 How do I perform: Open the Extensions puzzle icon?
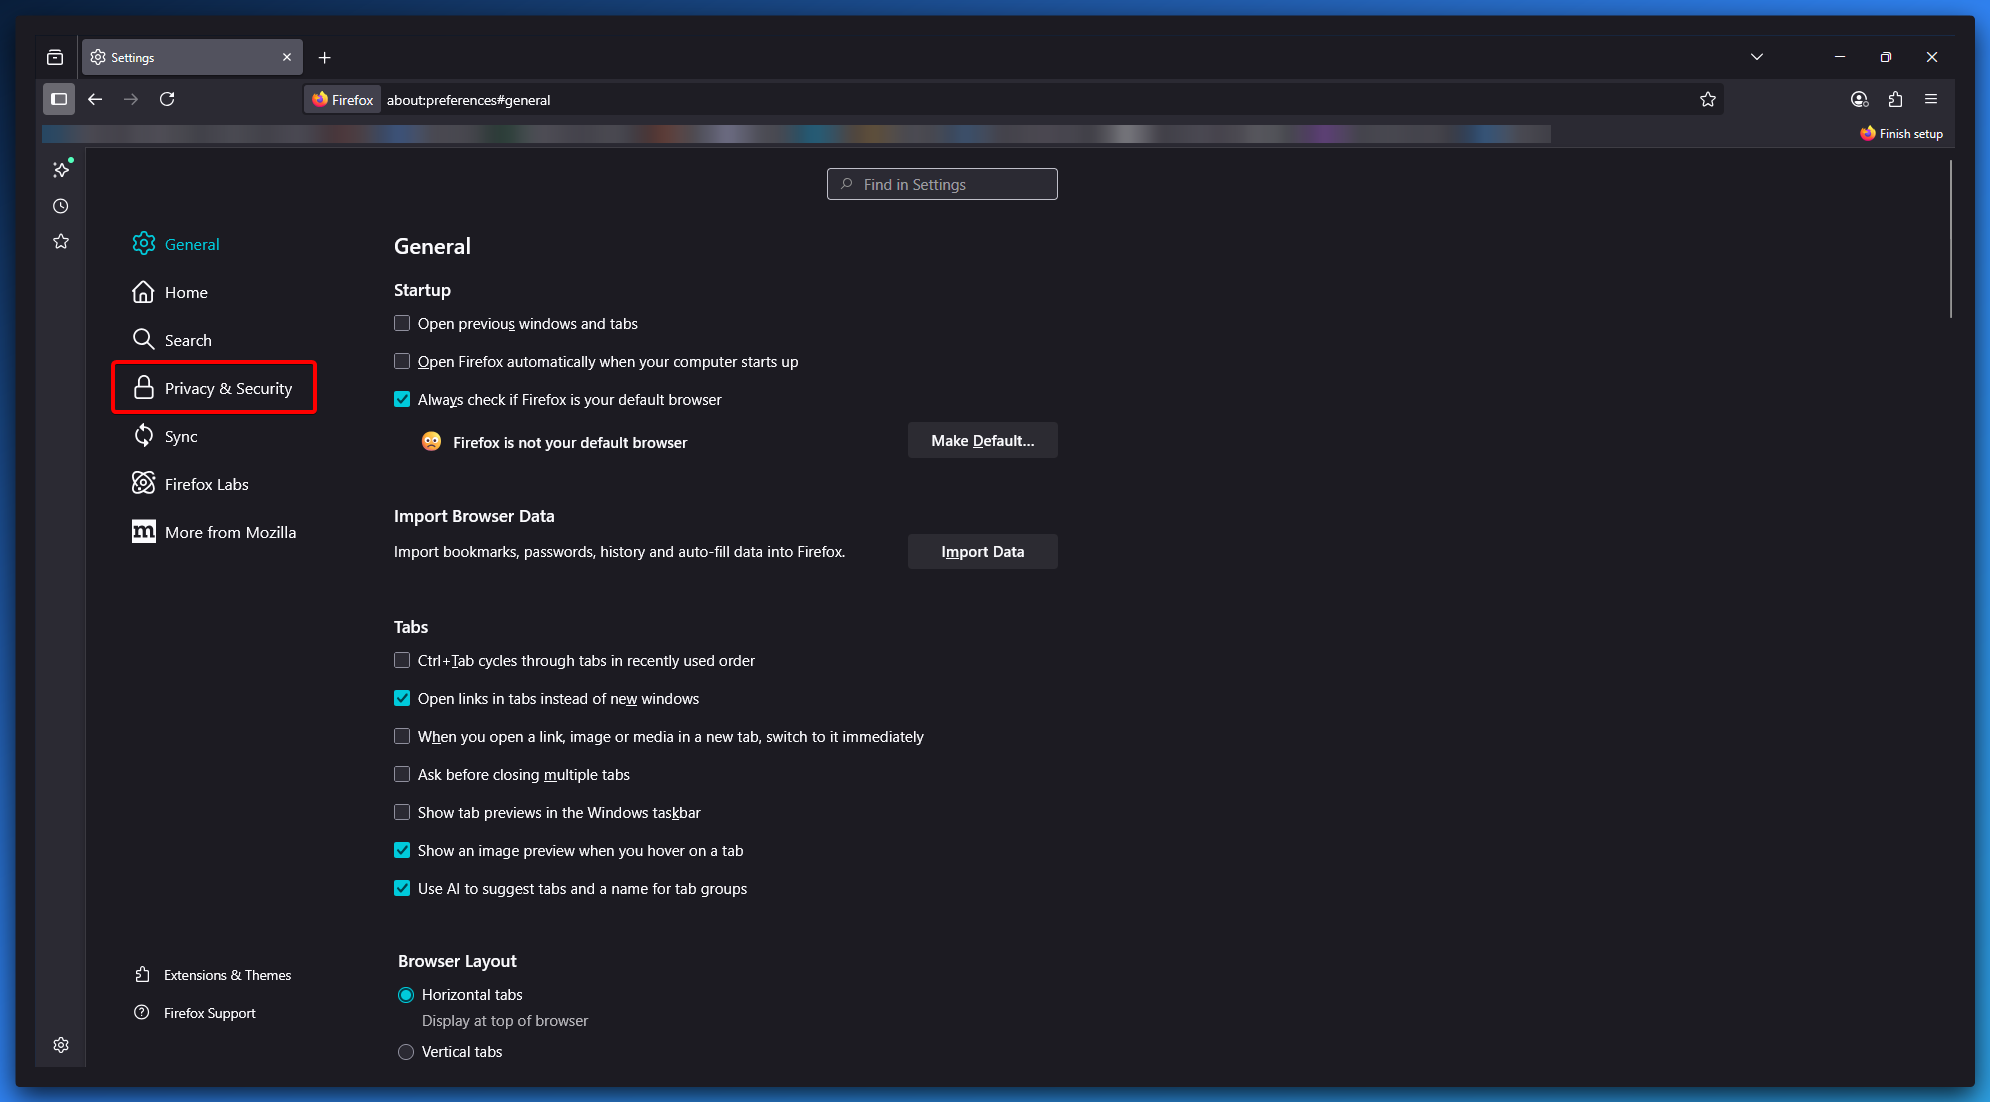click(1895, 99)
